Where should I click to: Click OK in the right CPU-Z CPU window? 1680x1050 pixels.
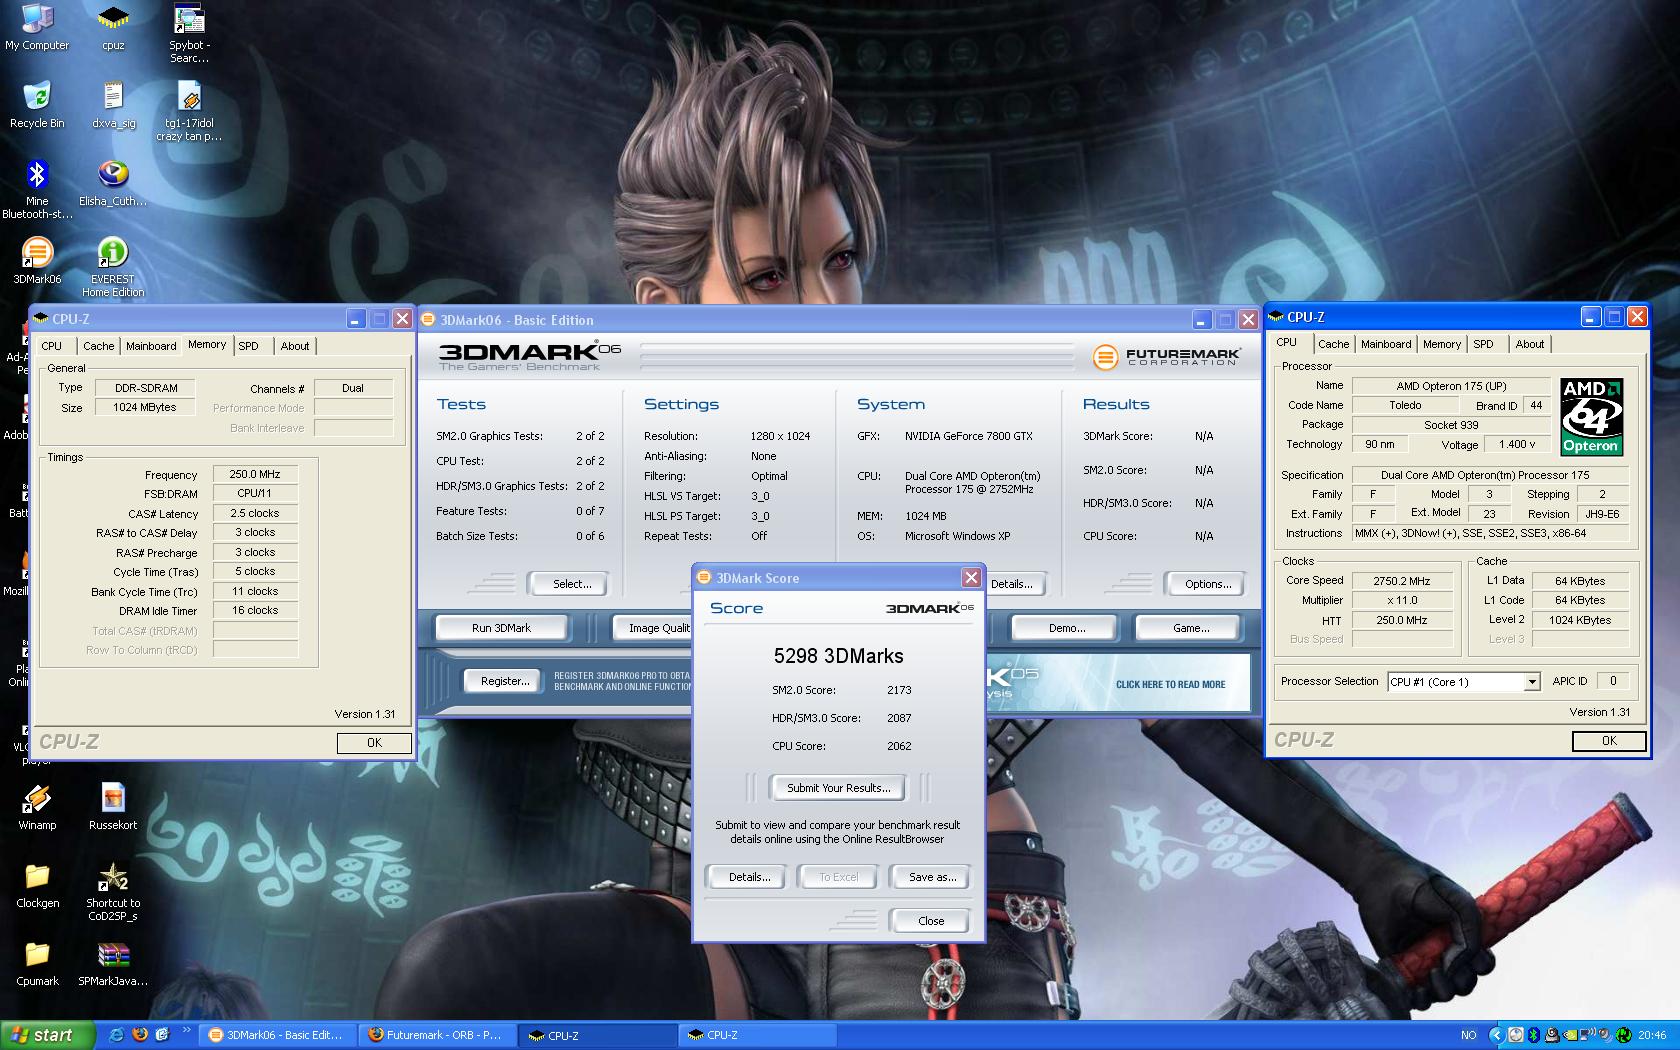pyautogui.click(x=1609, y=741)
